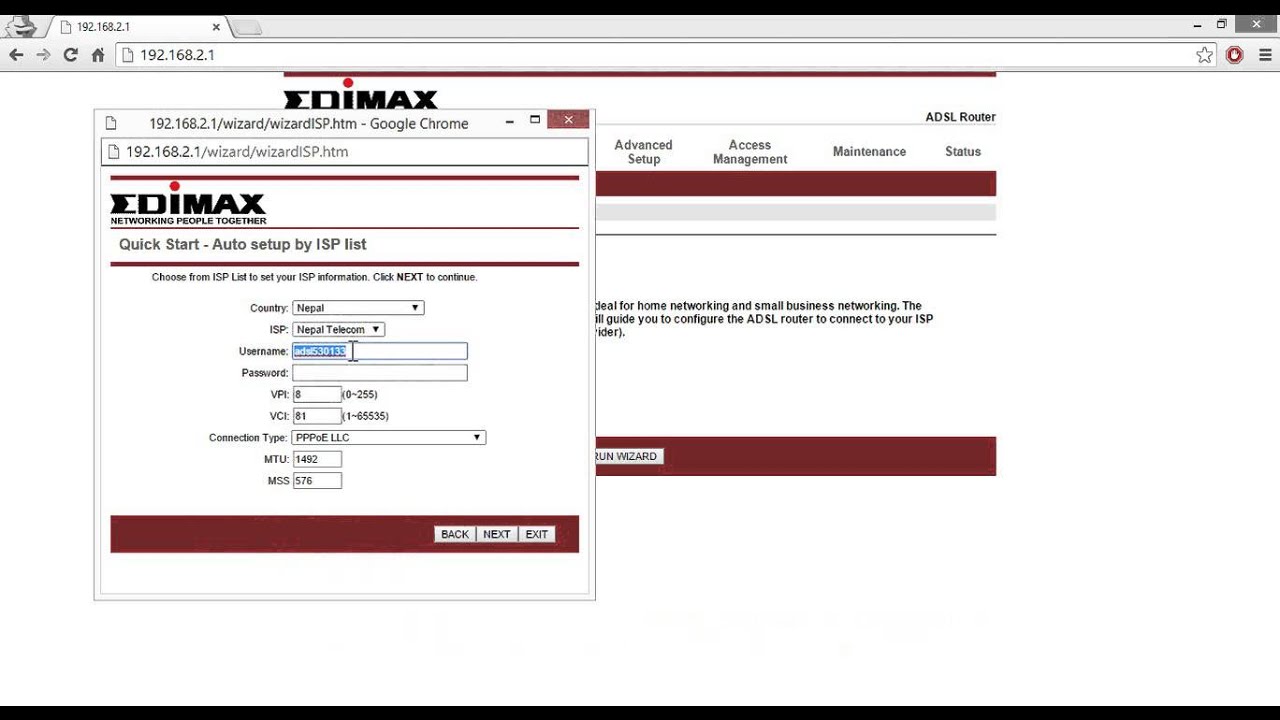This screenshot has height=720, width=1280.
Task: Click the red extension icon in toolbar
Action: 1234,55
